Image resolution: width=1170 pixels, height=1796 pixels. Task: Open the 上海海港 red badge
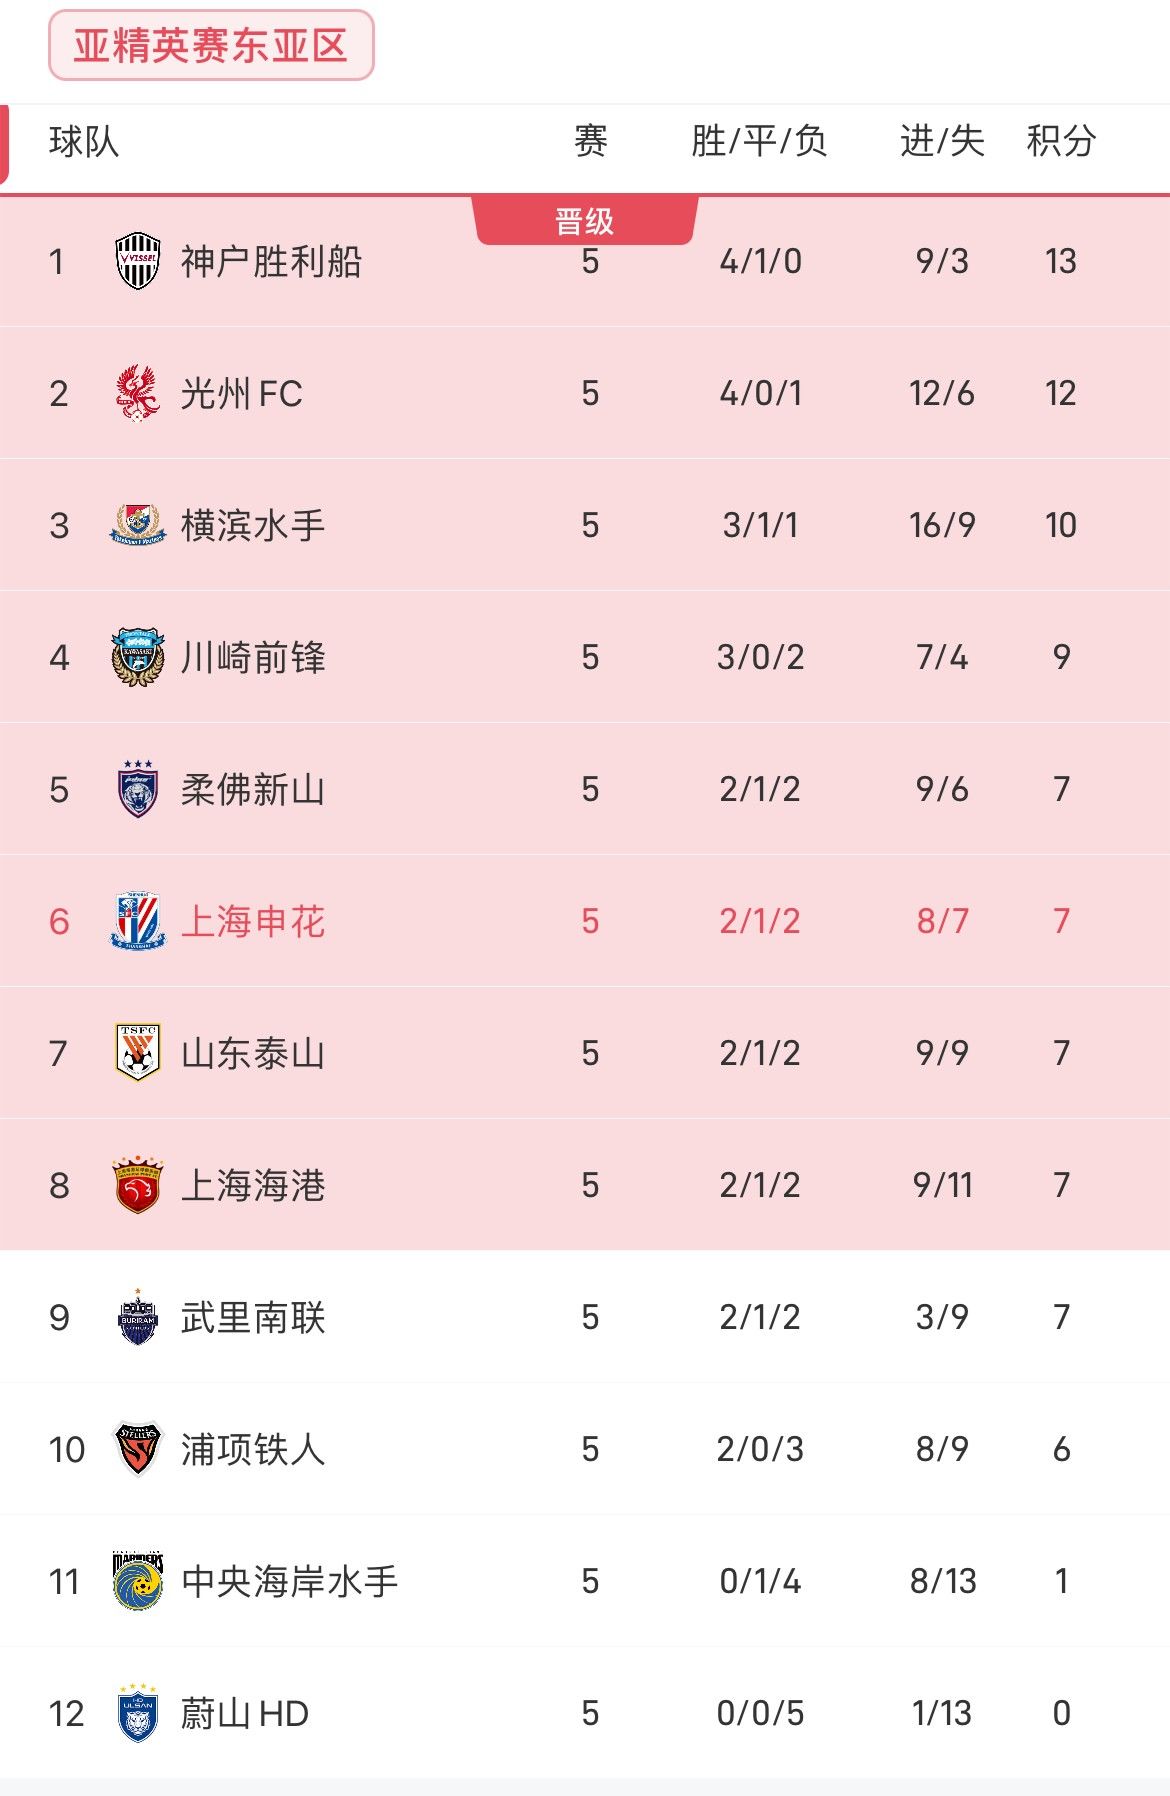click(x=138, y=1185)
